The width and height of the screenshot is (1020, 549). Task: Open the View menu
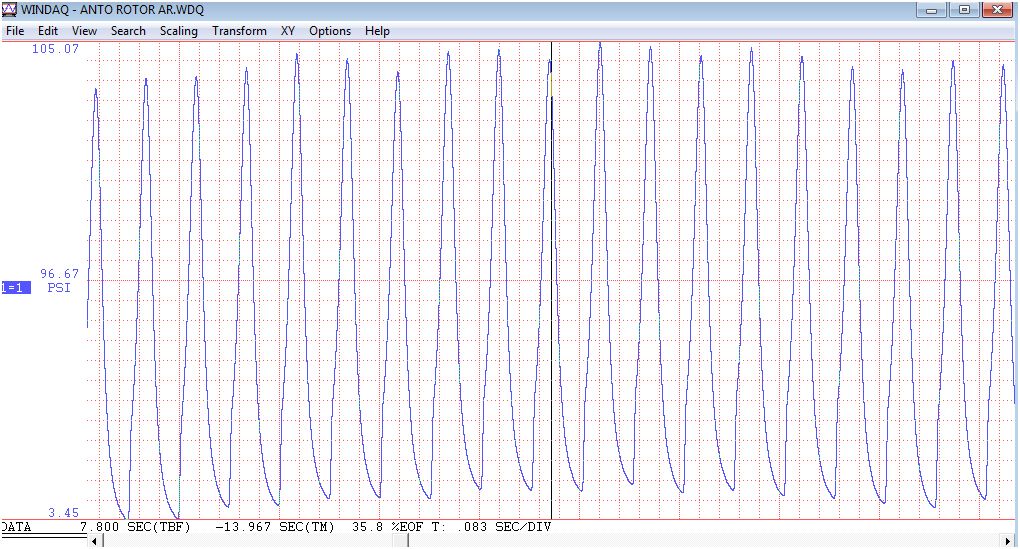pos(85,31)
